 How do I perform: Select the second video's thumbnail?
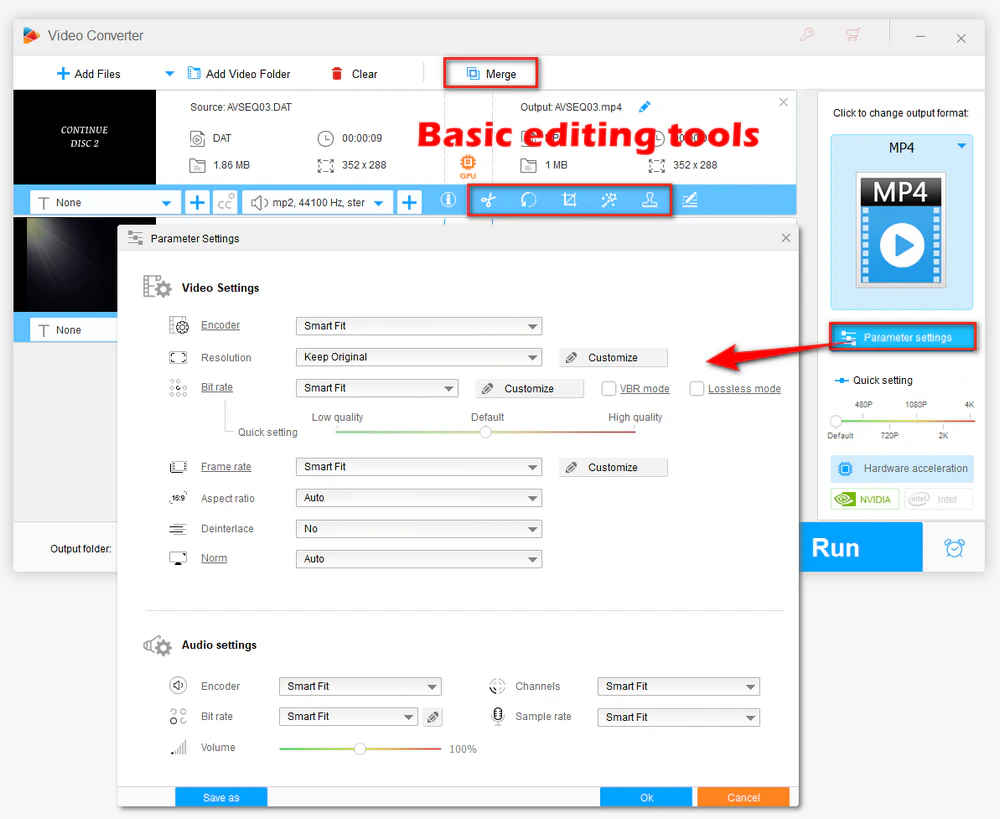click(x=66, y=265)
